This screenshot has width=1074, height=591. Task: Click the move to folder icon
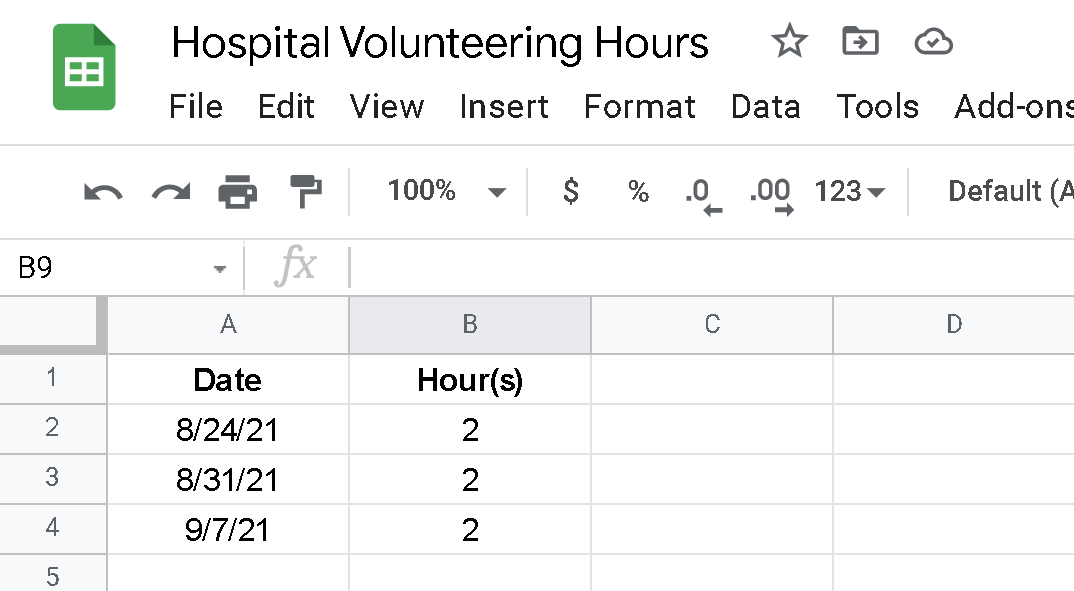tap(860, 42)
